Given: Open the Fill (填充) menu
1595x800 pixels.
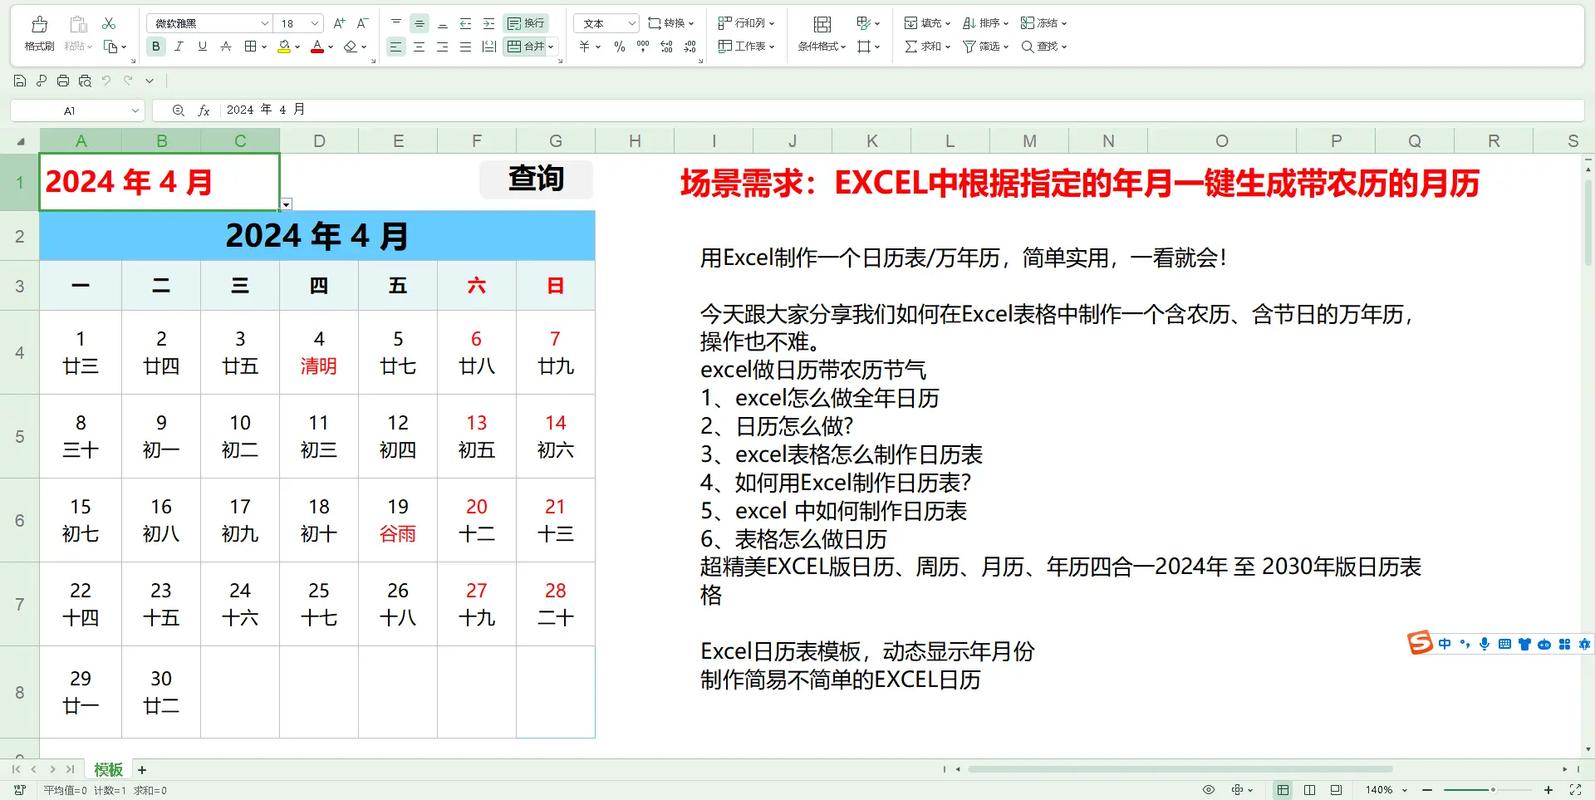Looking at the screenshot, I should 926,23.
